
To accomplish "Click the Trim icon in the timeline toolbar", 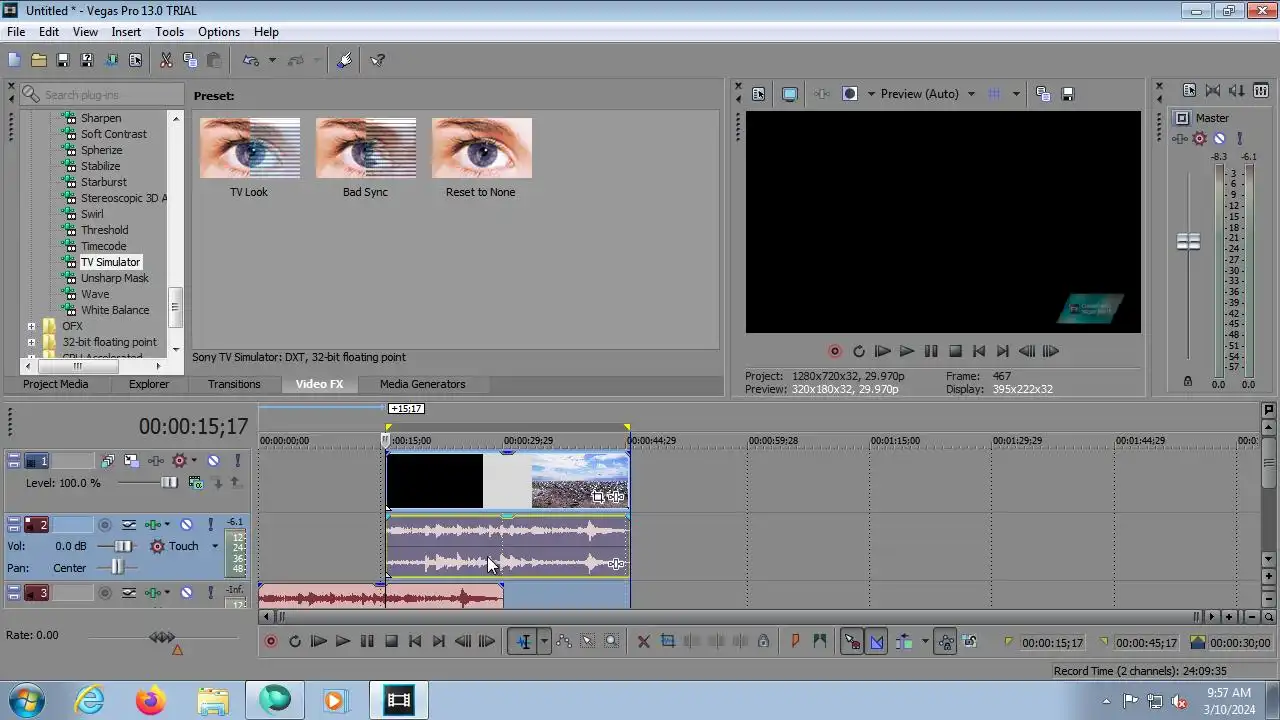I will click(667, 642).
